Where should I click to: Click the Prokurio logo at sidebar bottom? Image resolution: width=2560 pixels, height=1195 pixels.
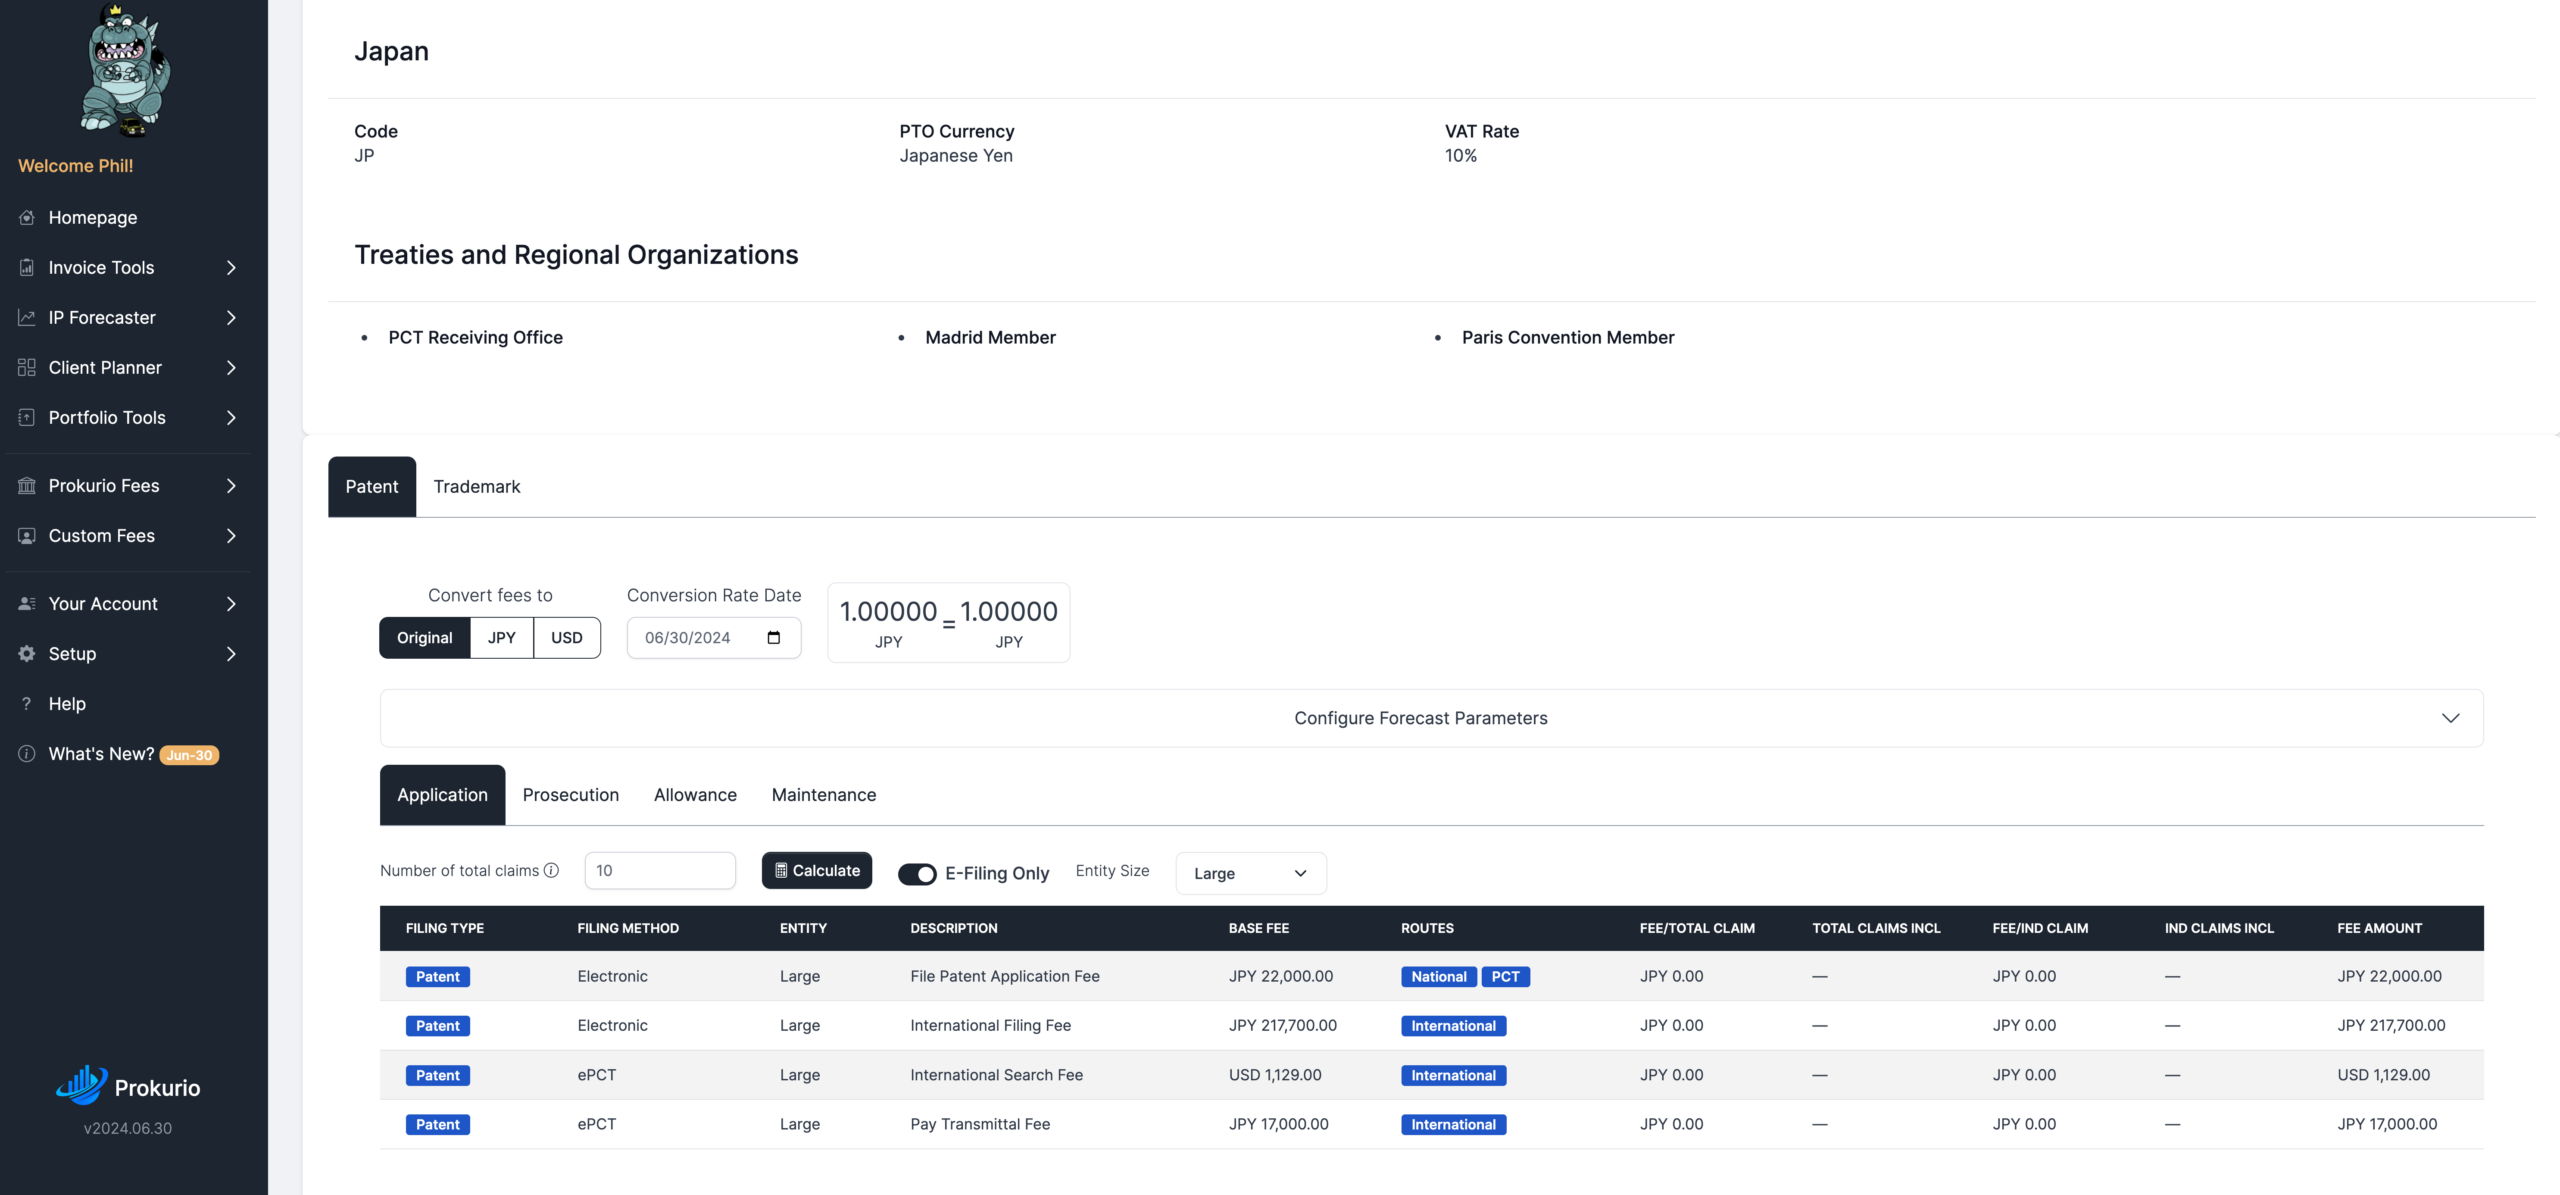coord(128,1087)
